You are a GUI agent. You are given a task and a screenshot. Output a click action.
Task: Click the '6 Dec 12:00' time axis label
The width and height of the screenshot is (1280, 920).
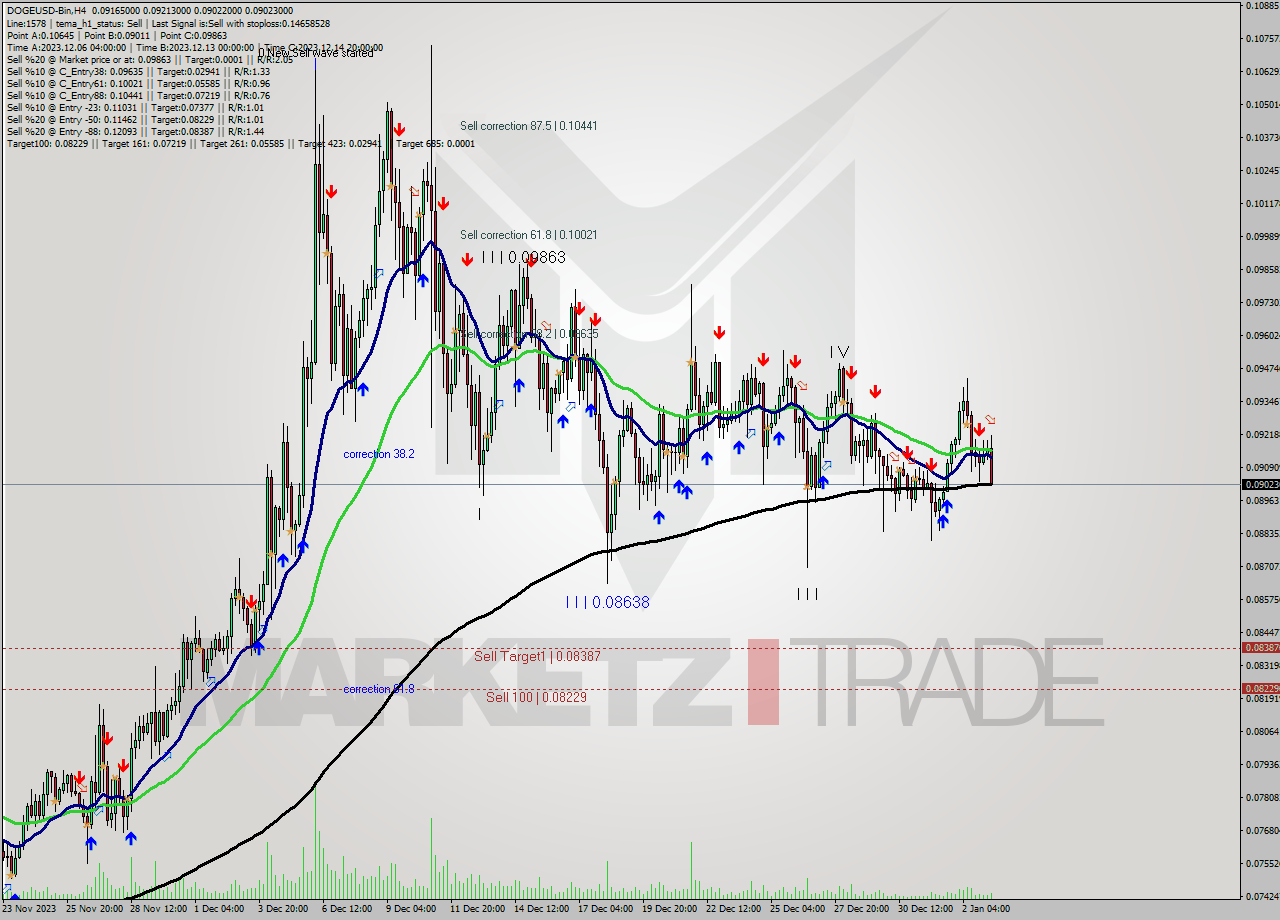(x=345, y=909)
